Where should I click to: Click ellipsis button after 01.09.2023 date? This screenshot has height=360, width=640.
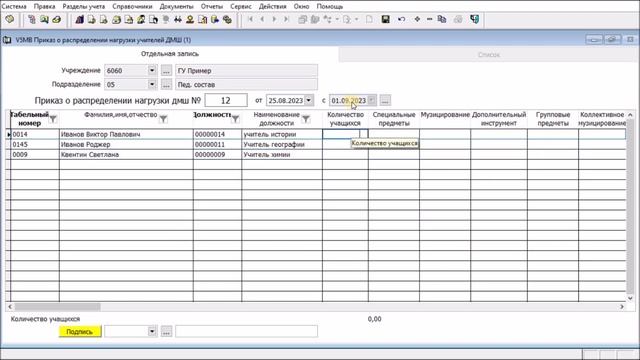click(385, 100)
